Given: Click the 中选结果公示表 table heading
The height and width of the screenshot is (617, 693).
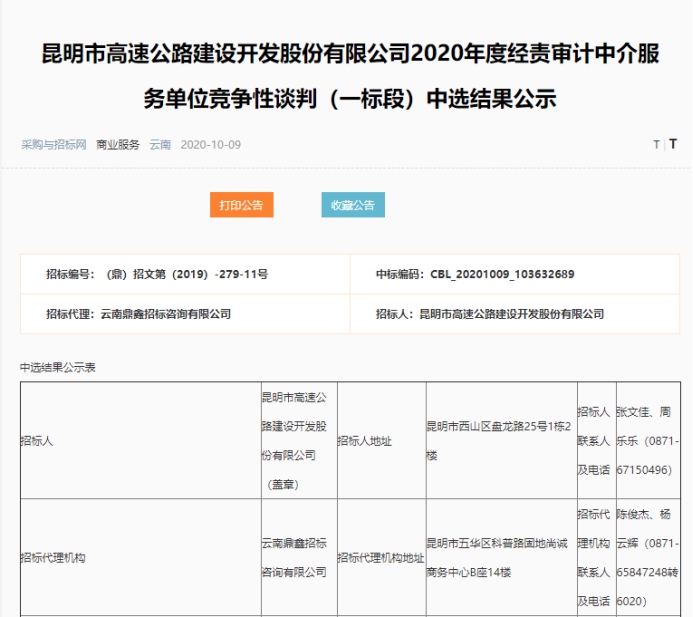Looking at the screenshot, I should pos(58,367).
